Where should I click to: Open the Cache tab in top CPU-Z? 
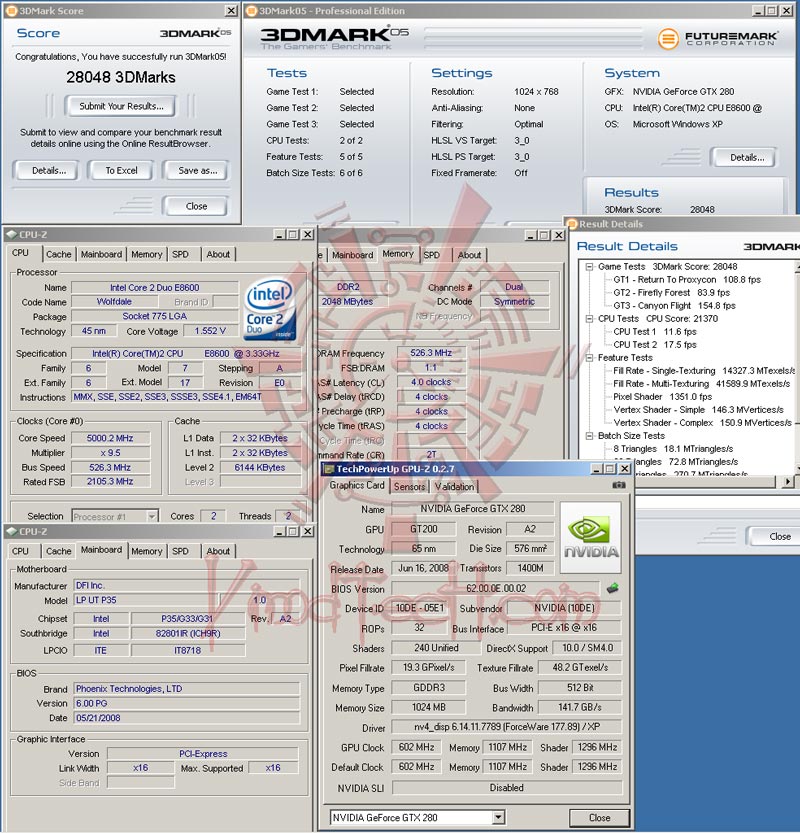[58, 254]
